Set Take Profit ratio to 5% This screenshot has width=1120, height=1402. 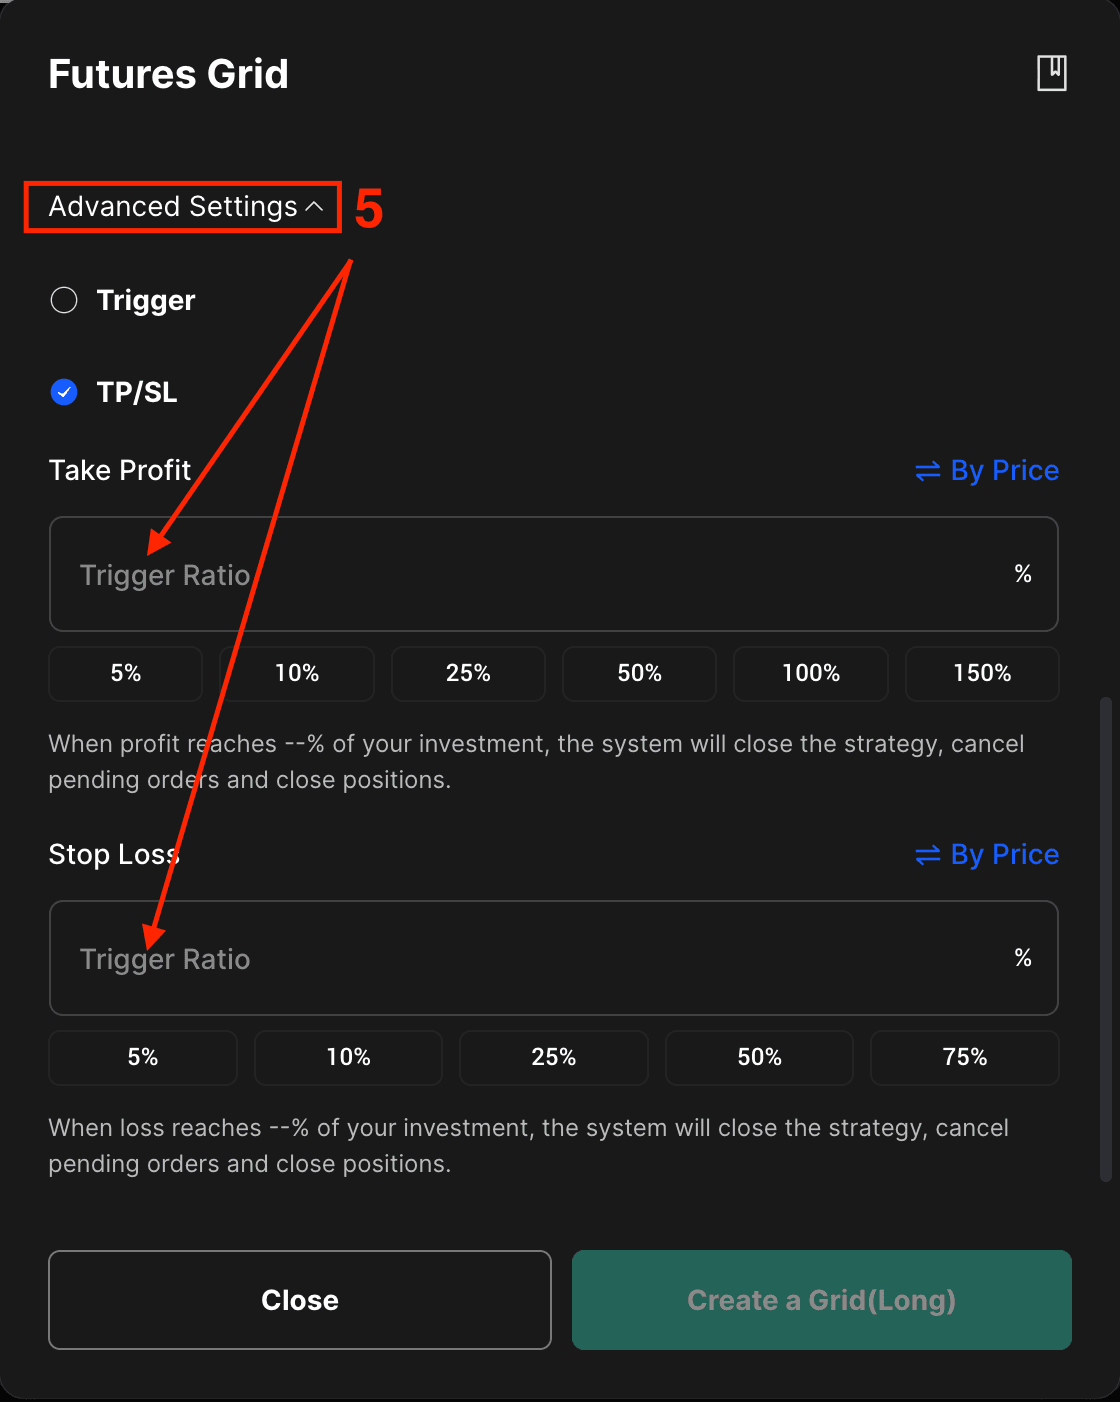point(126,673)
